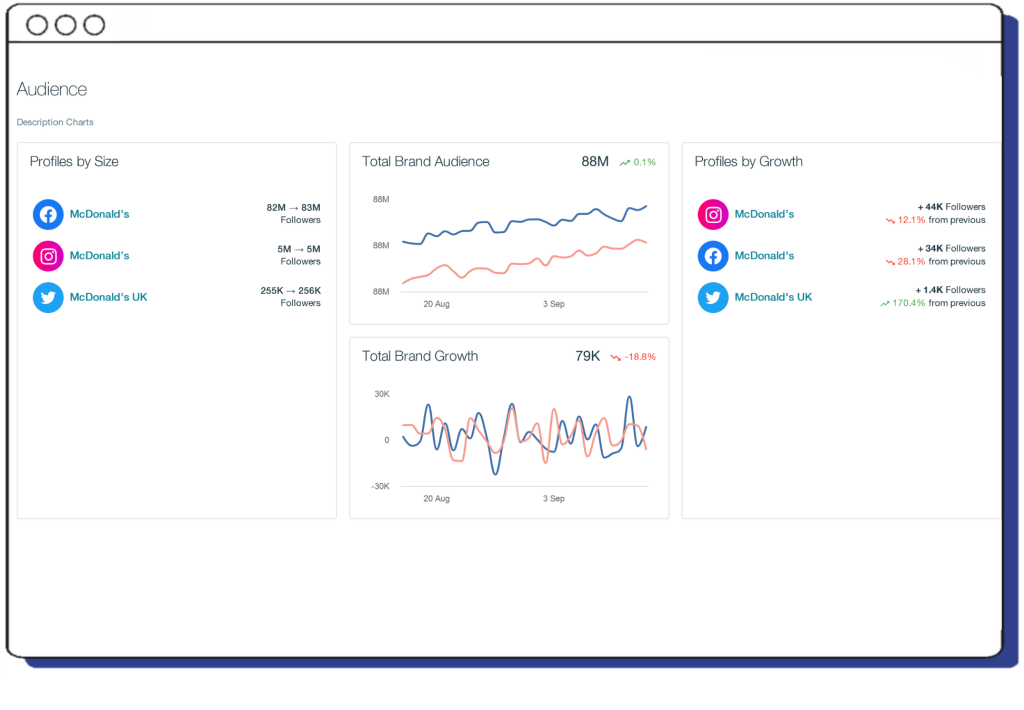Open McDonald's UK link in Profiles by Growth

[773, 297]
